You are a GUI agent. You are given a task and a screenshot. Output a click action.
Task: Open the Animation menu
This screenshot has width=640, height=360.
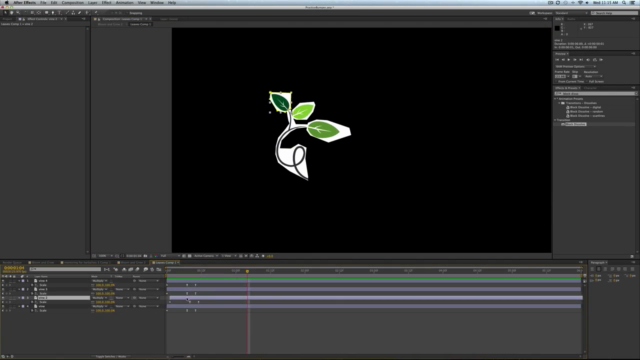tap(124, 2)
